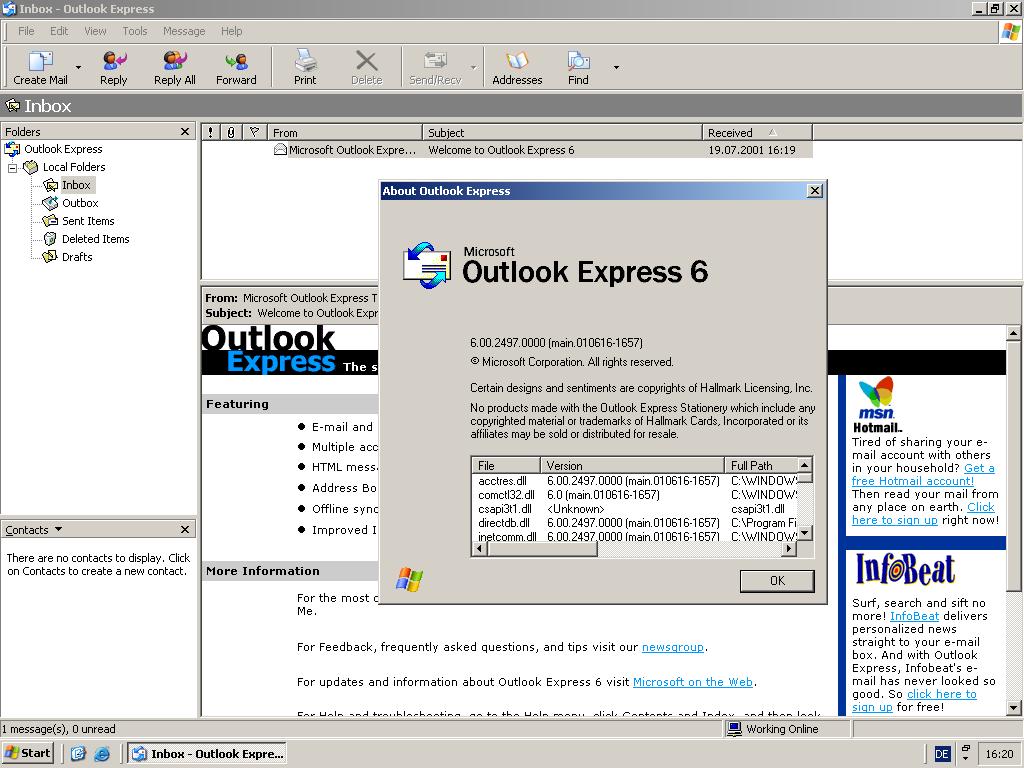Click file list horizontal scroll left arrow
Screen dimensions: 1024x768
(479, 549)
